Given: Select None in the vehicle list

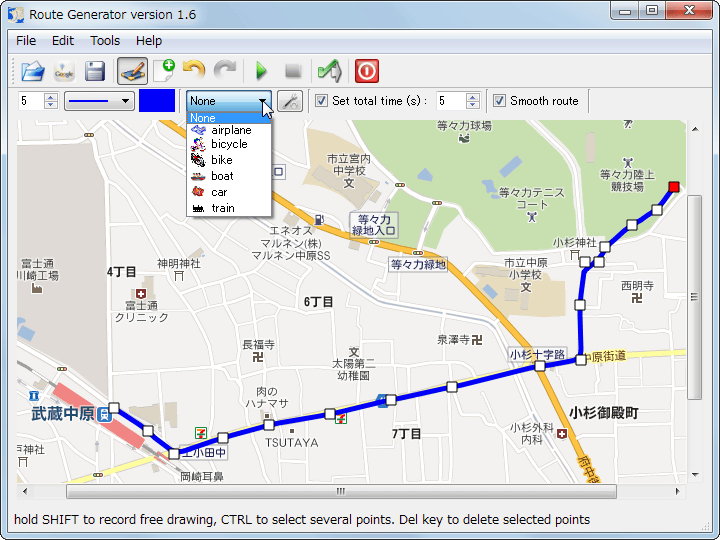Looking at the screenshot, I should (x=229, y=118).
